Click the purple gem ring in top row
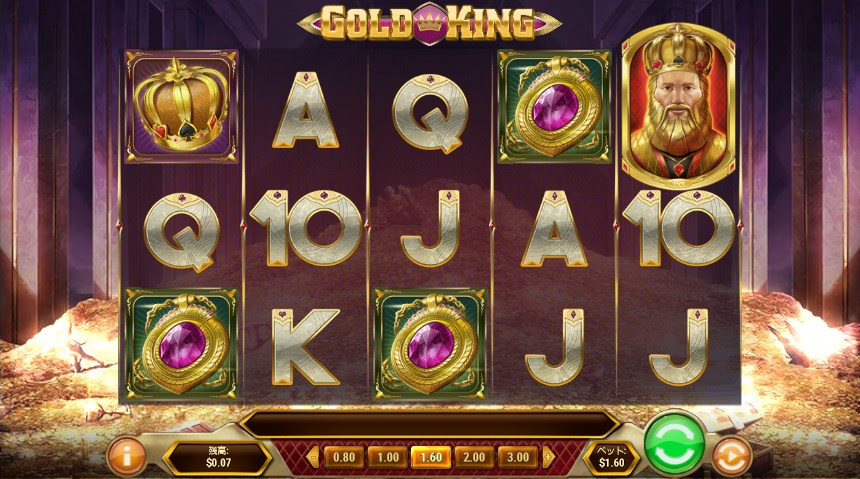The height and width of the screenshot is (479, 860). point(554,106)
